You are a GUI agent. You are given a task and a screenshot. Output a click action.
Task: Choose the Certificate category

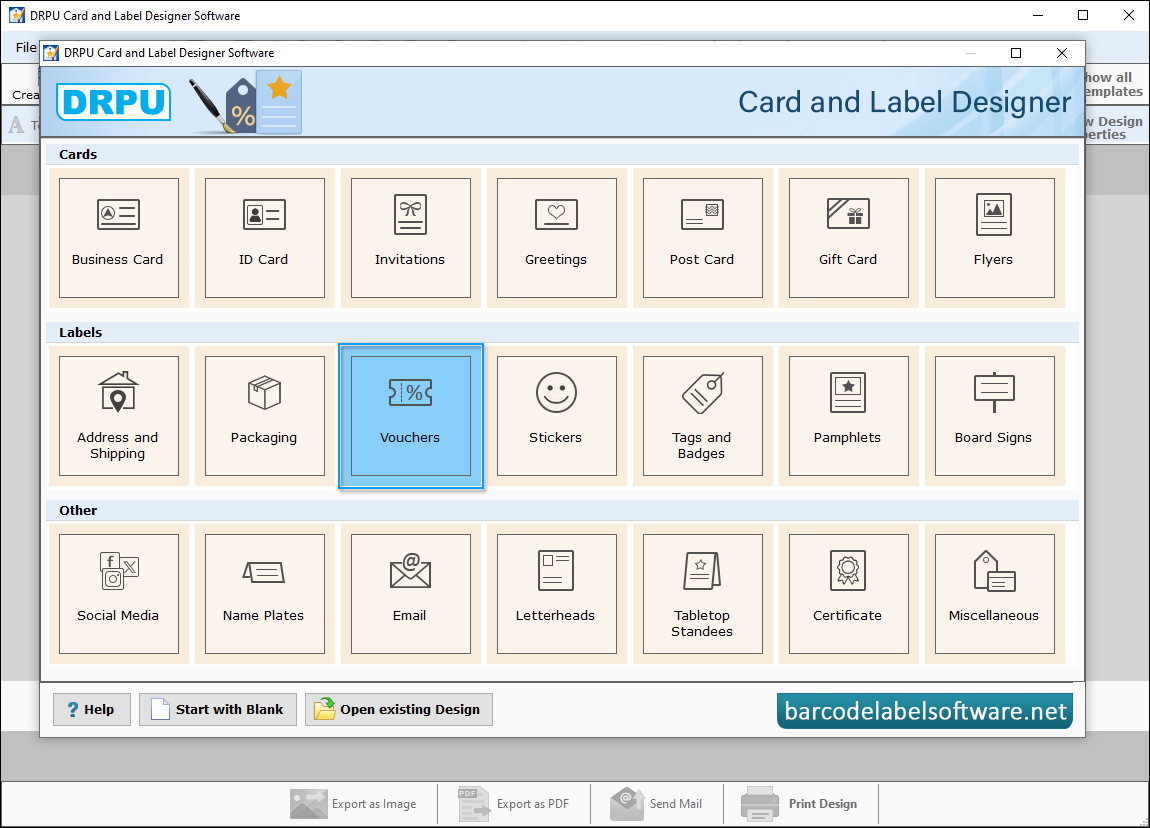849,594
